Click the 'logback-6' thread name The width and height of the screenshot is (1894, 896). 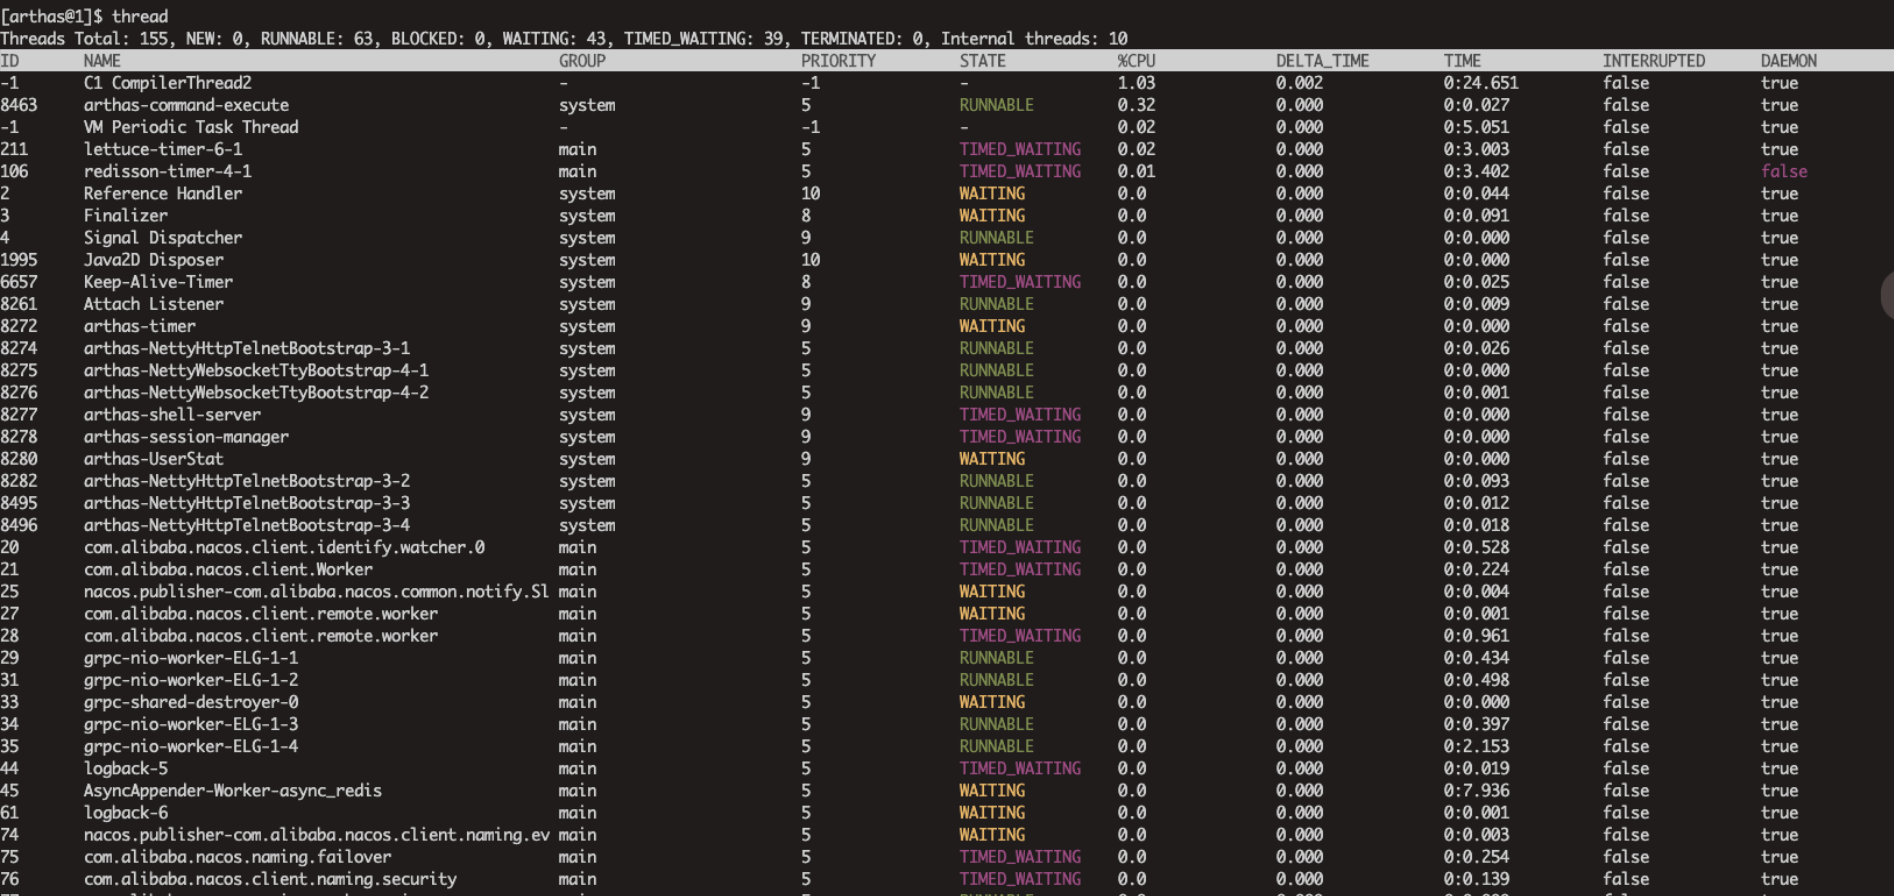(x=125, y=812)
